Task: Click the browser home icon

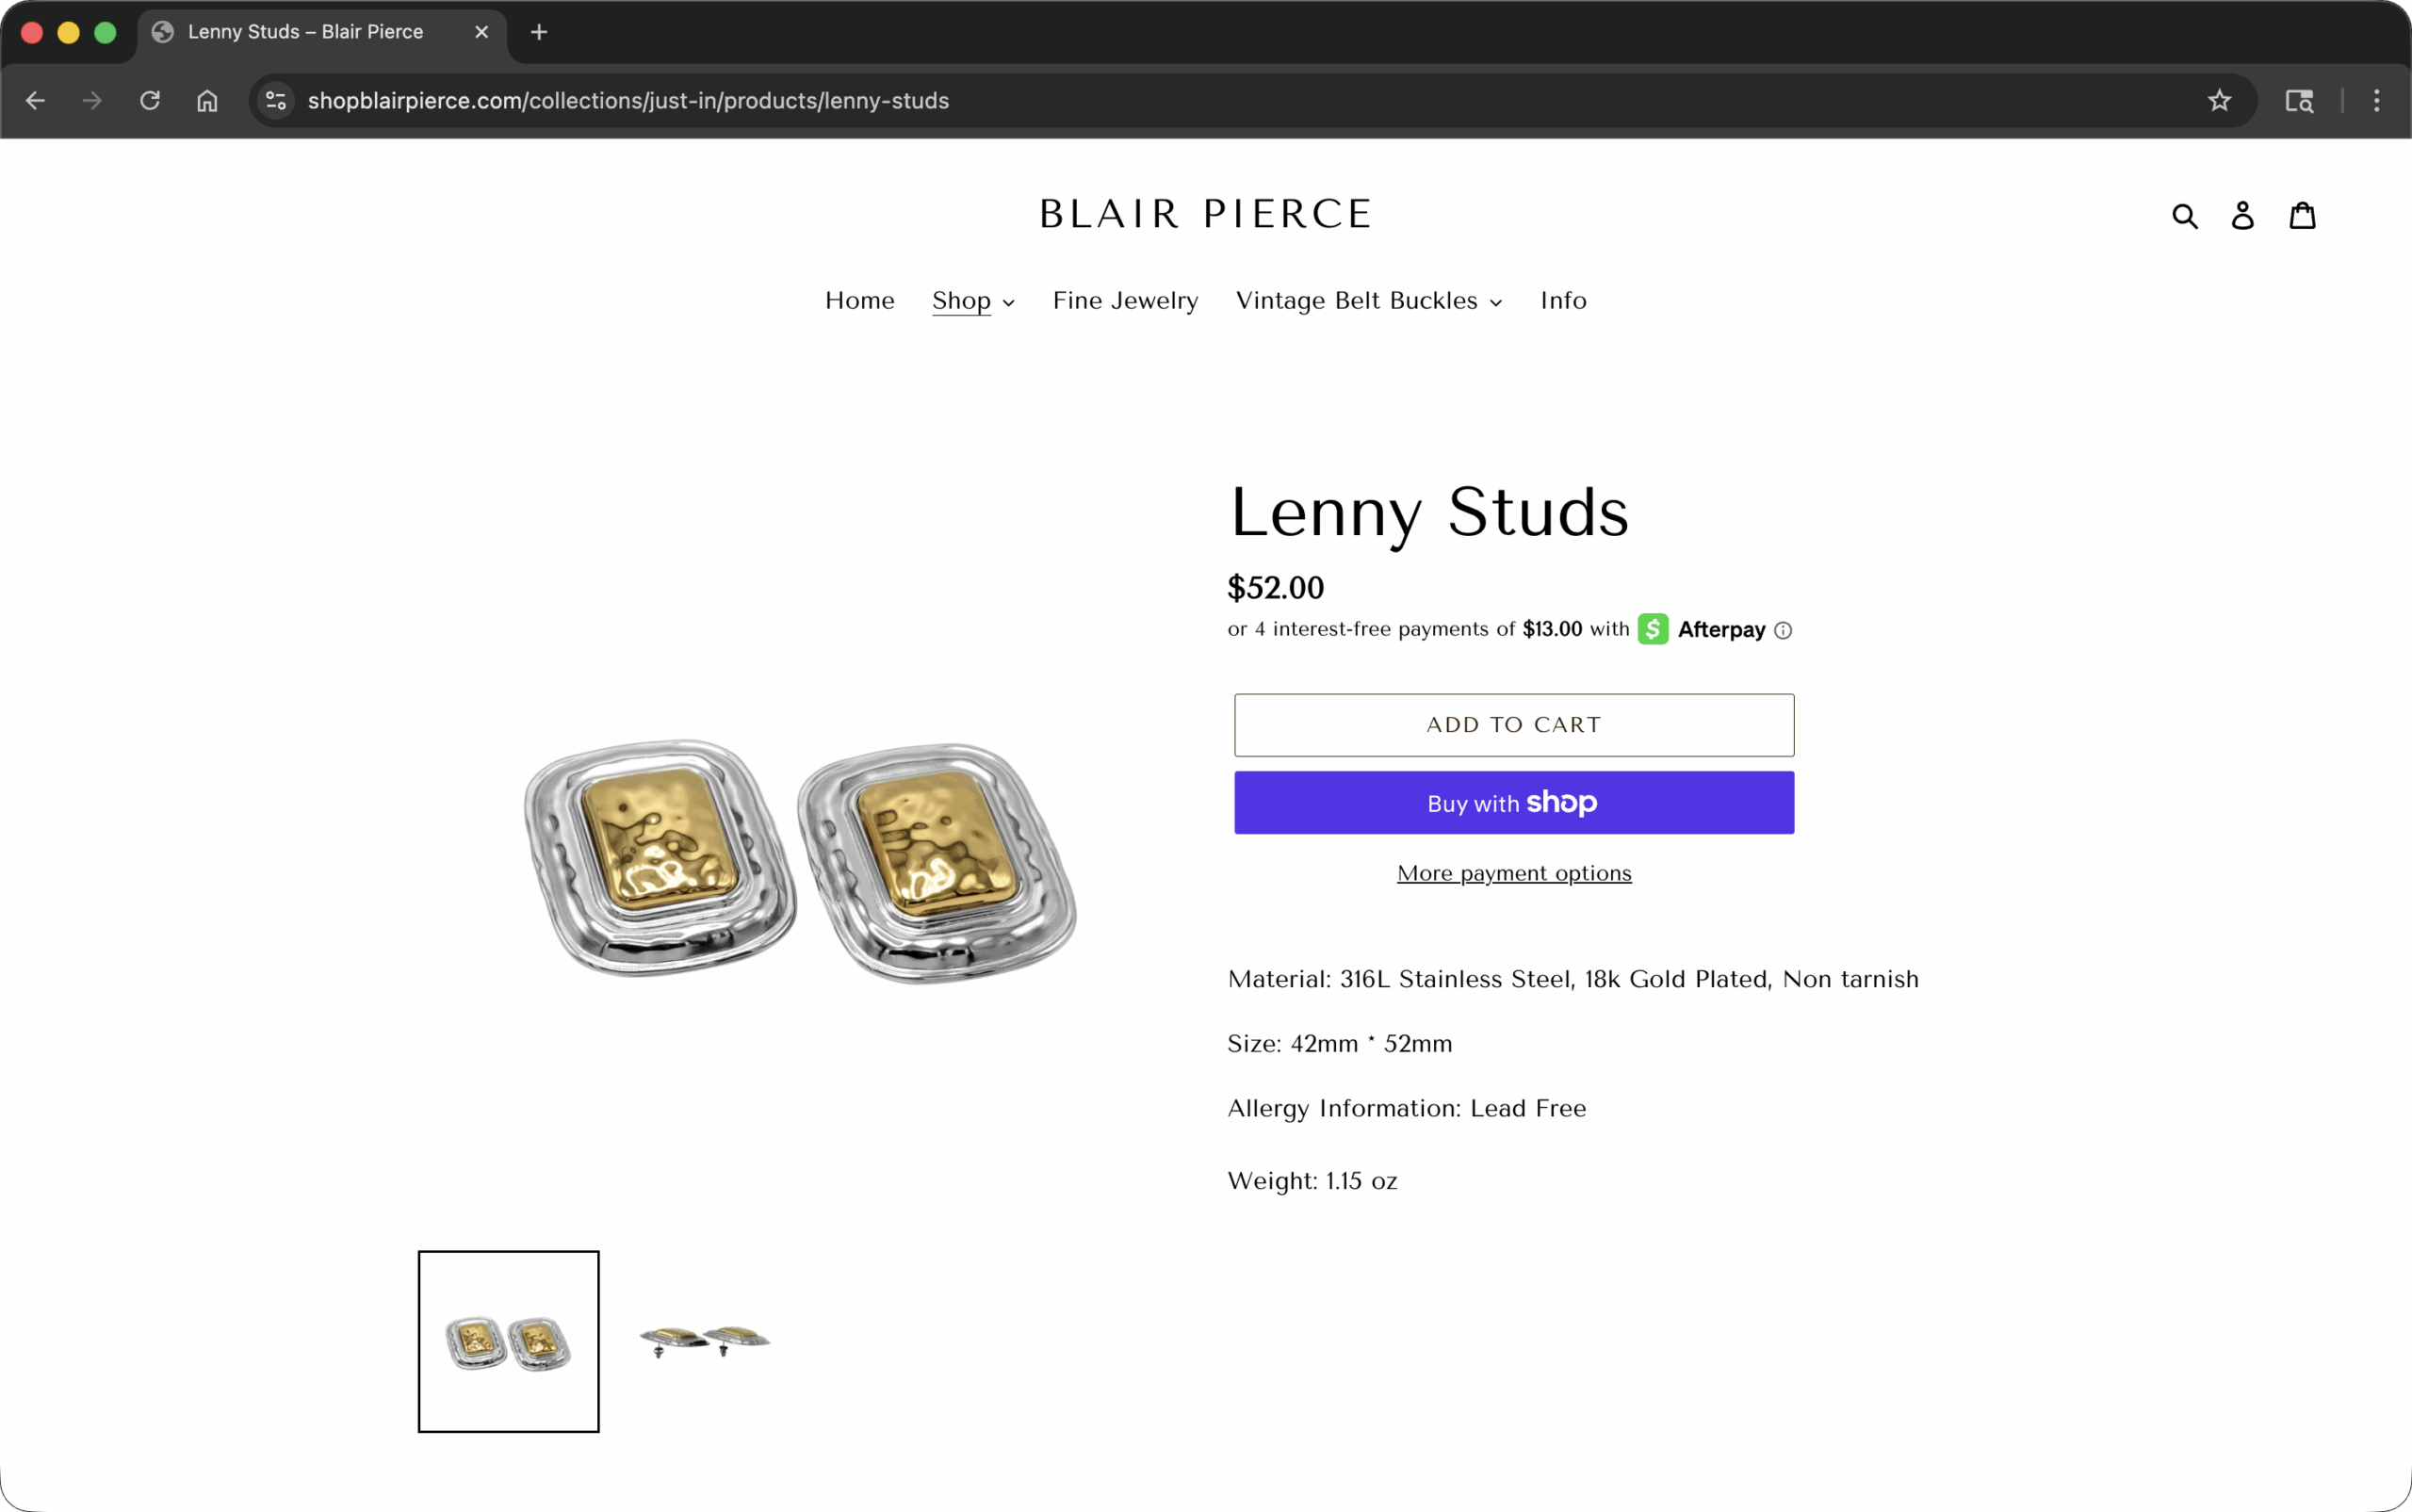Action: pos(207,100)
